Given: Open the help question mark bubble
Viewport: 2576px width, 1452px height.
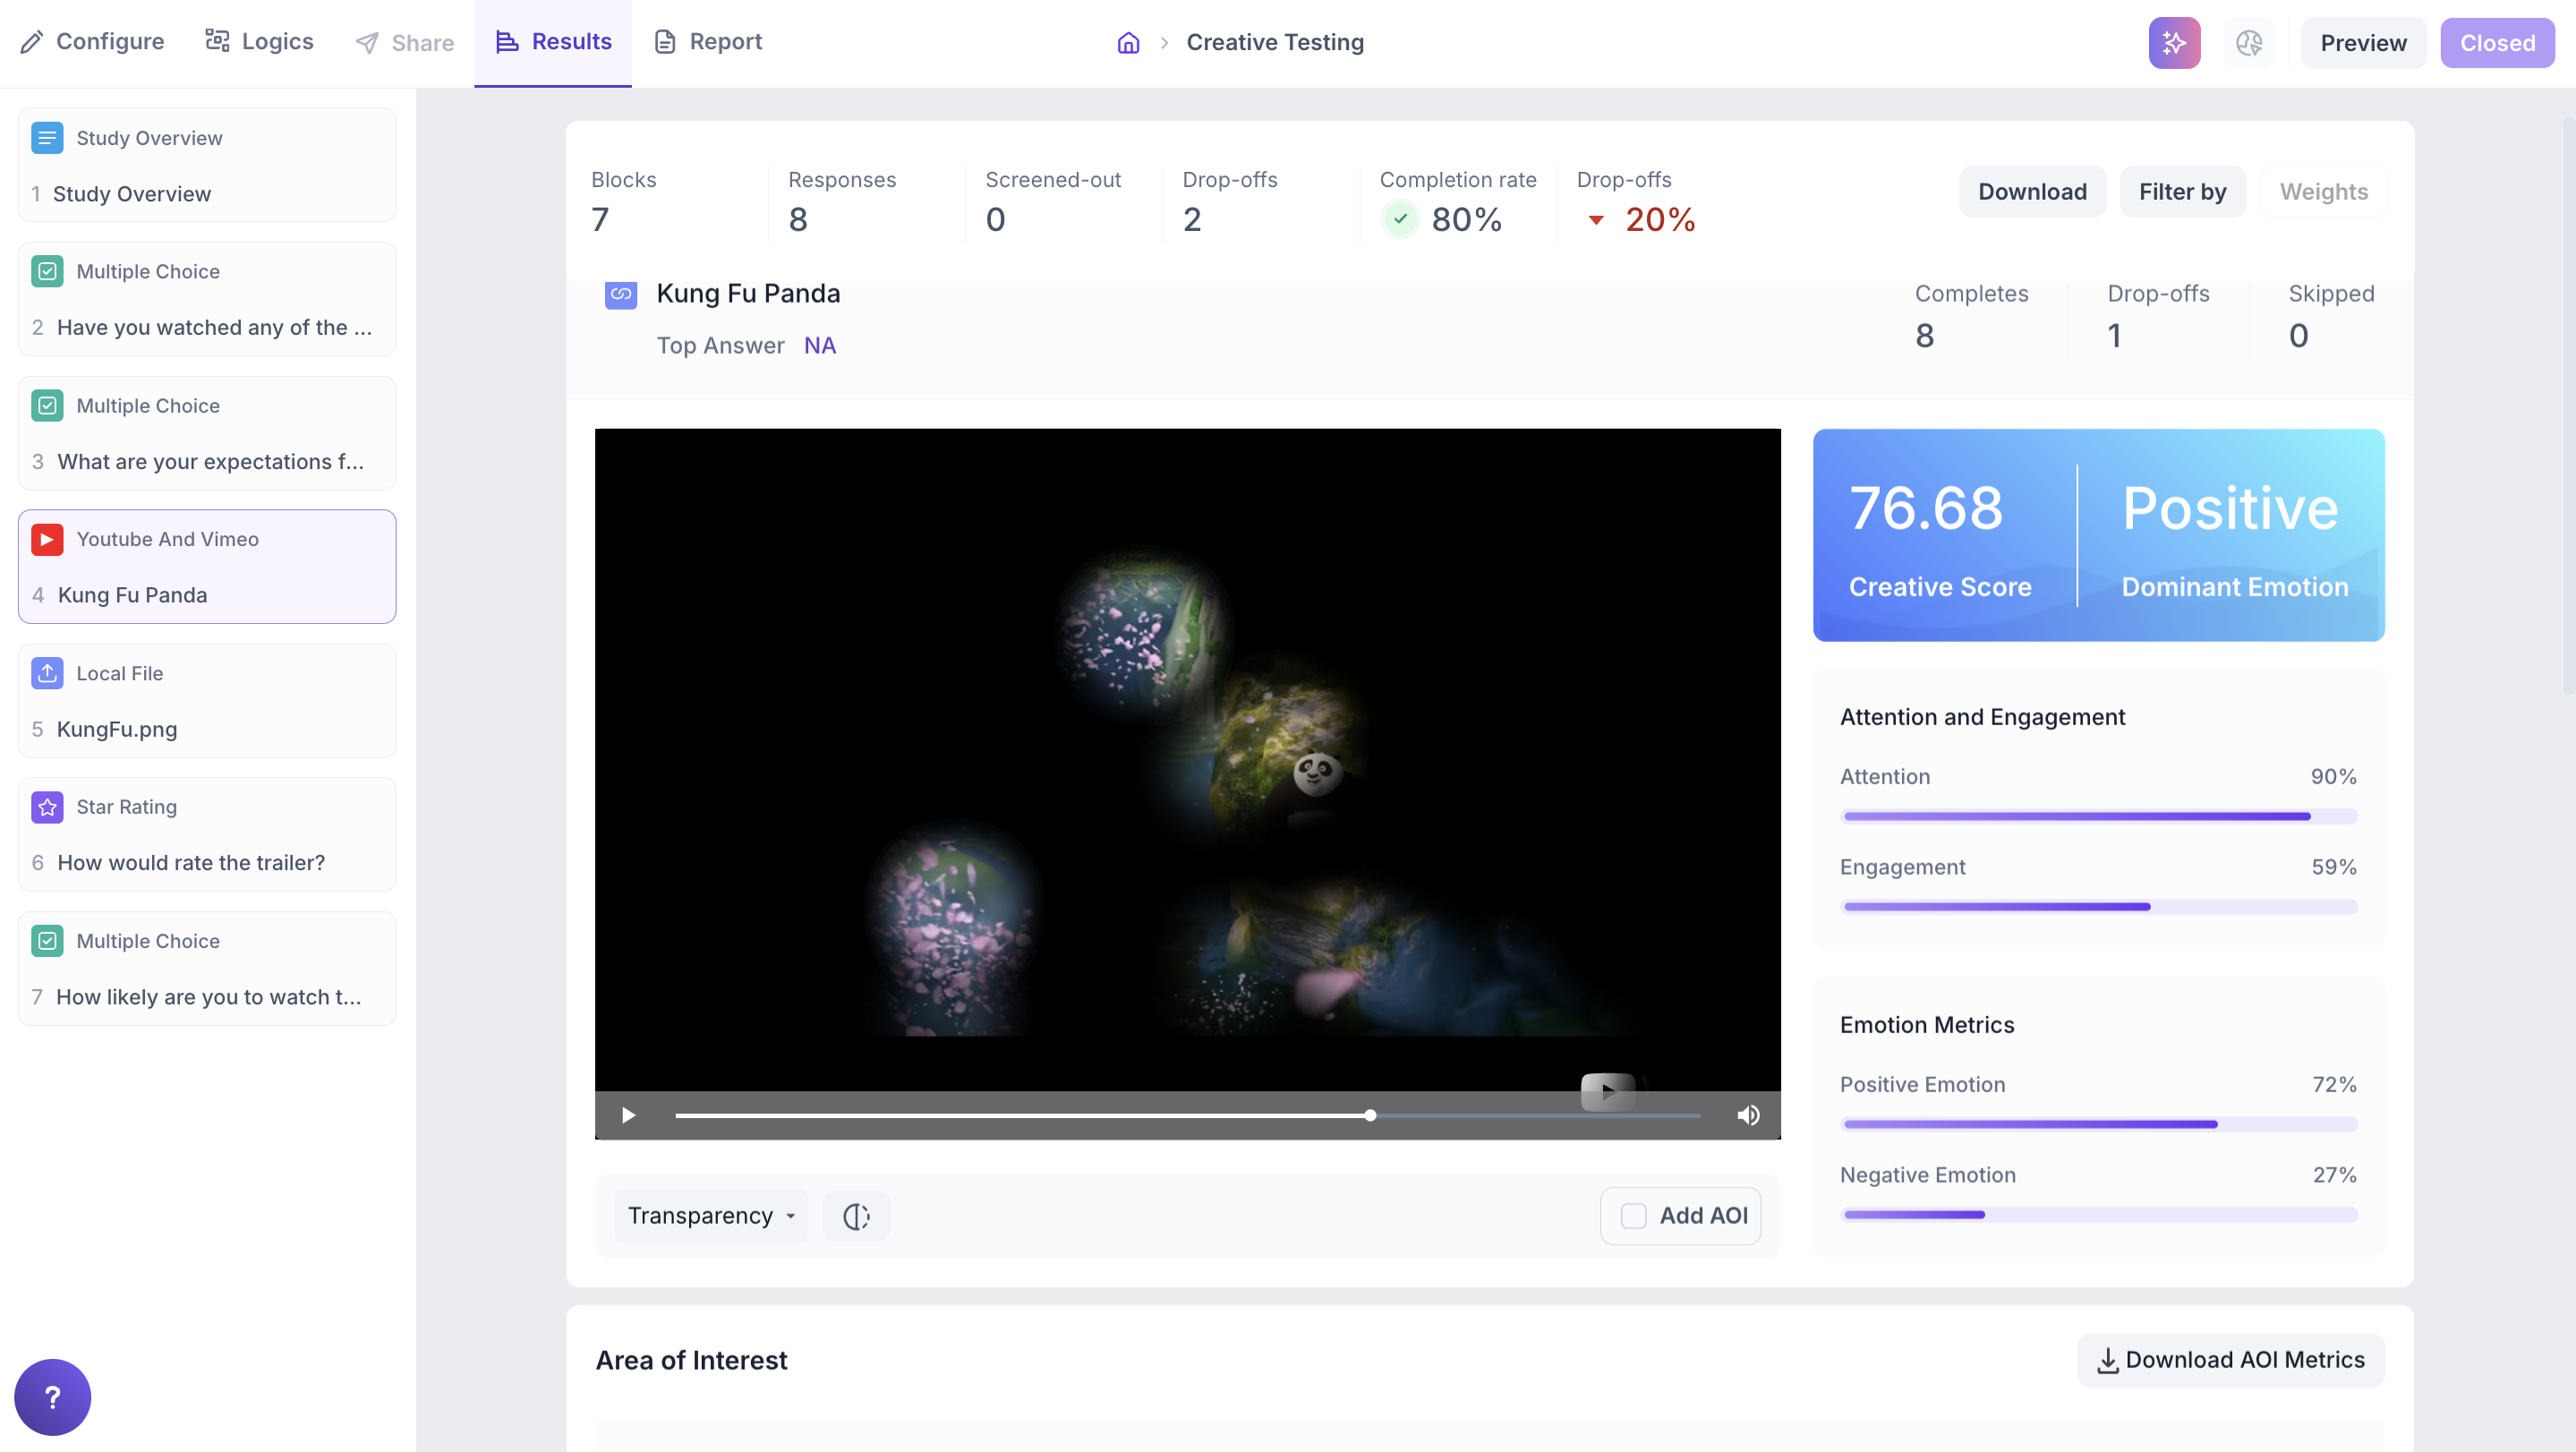Looking at the screenshot, I should point(52,1397).
